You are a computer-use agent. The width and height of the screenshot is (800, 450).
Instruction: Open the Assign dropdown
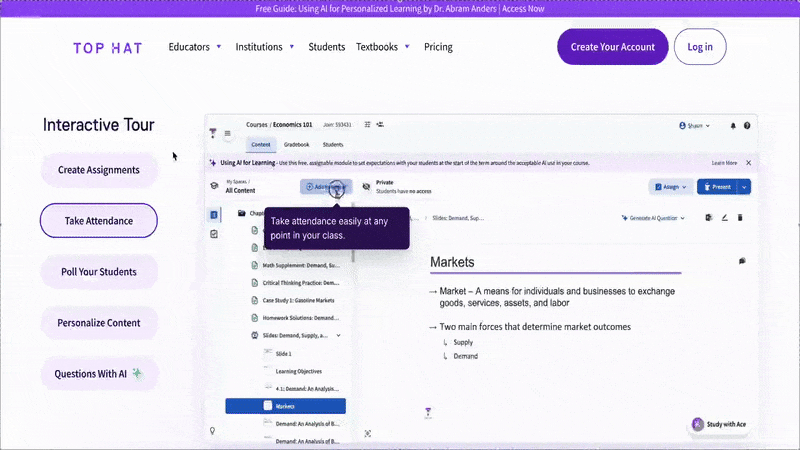click(671, 187)
